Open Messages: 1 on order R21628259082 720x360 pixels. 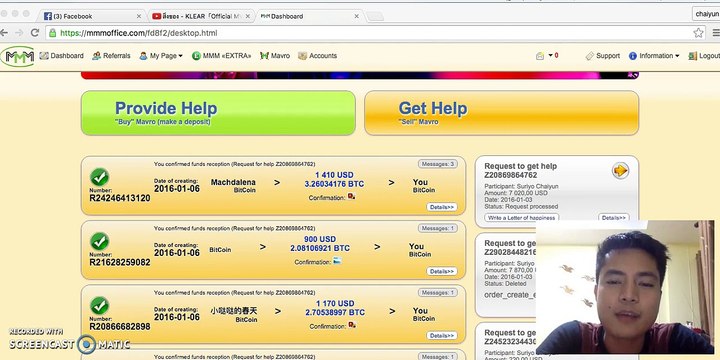click(438, 228)
